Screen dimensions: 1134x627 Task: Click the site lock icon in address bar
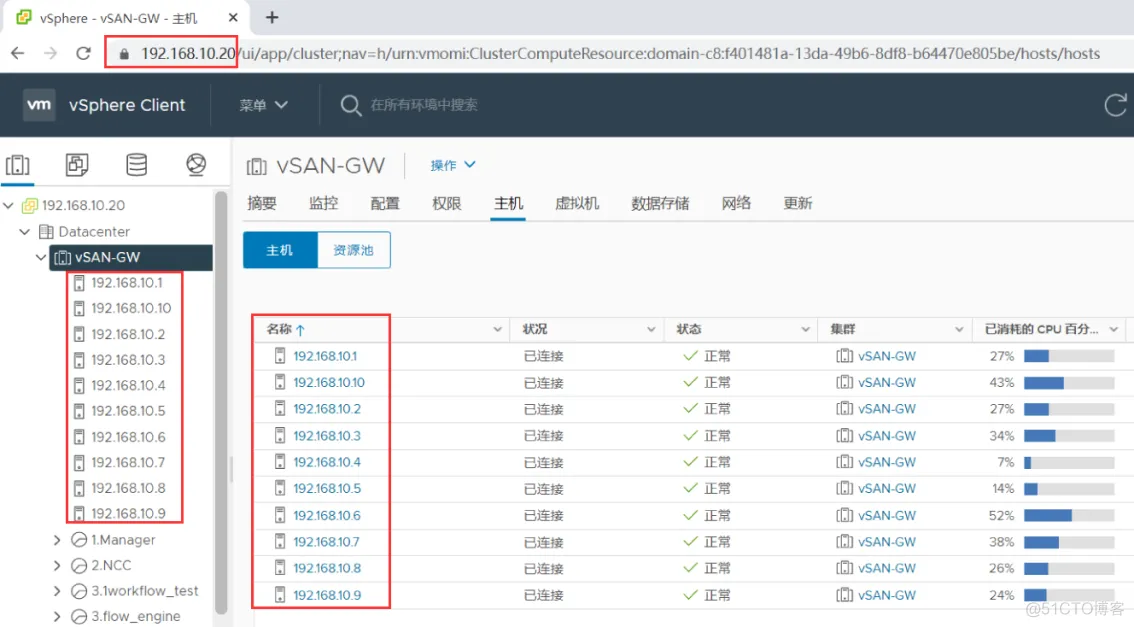click(x=124, y=54)
